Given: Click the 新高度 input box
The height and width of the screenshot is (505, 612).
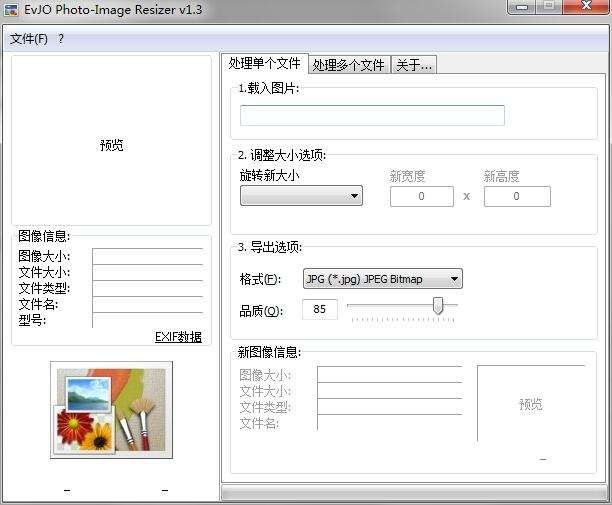Looking at the screenshot, I should pos(517,196).
